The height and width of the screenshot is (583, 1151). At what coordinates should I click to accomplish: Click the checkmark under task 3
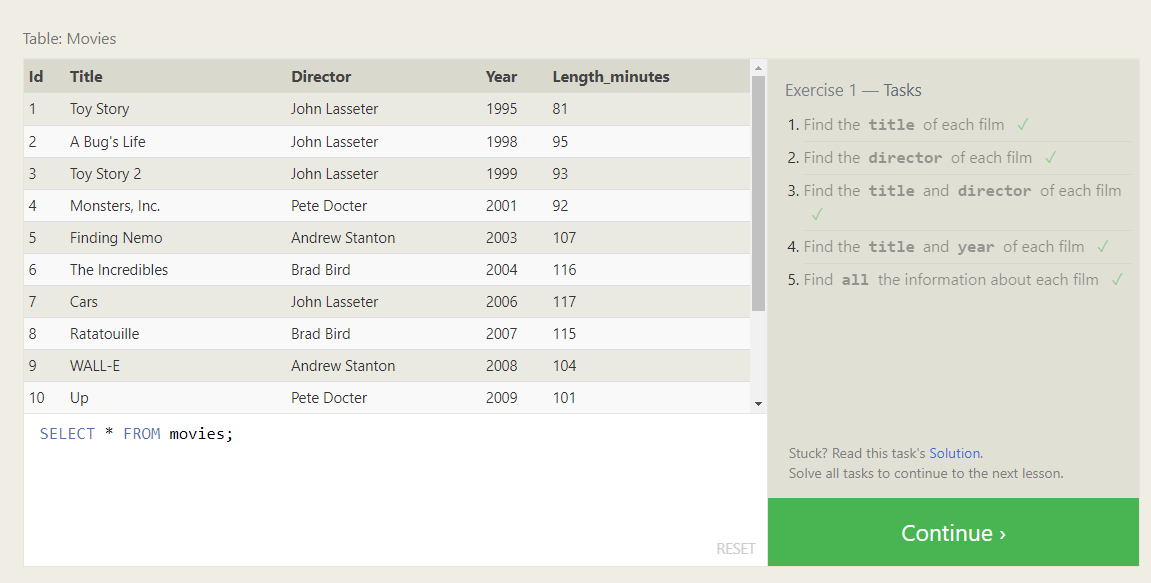click(817, 214)
